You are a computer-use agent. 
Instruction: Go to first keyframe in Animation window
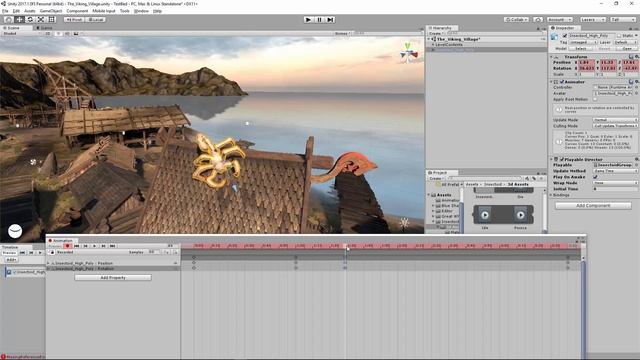click(77, 246)
